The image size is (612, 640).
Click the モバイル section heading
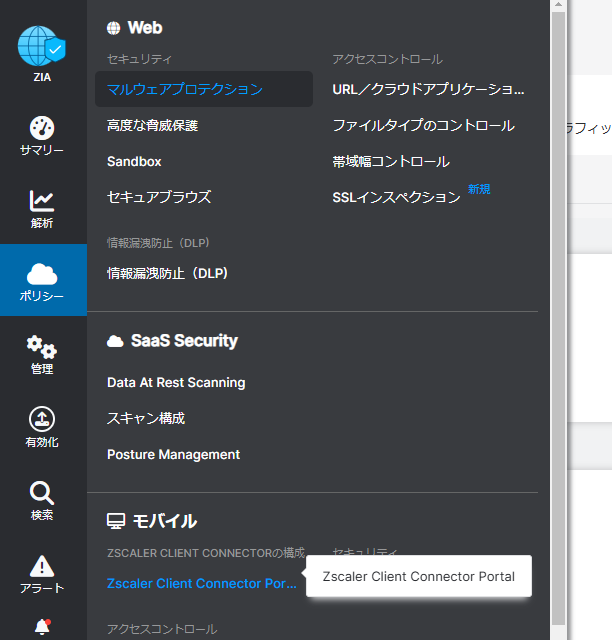165,521
